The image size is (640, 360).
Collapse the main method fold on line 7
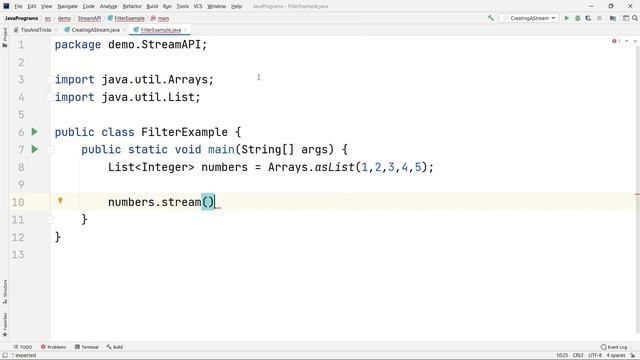(x=49, y=150)
